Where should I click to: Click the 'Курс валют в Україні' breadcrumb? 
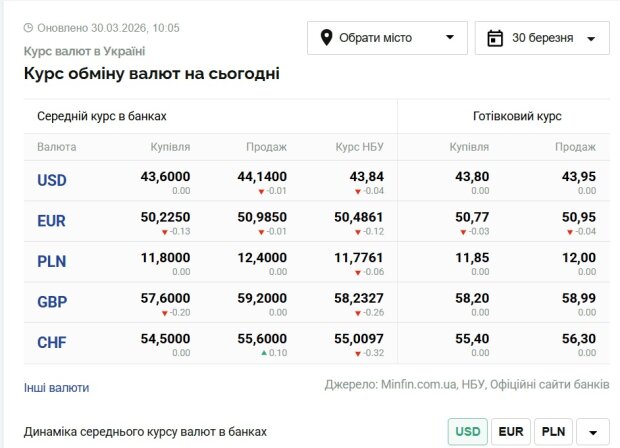coord(84,51)
